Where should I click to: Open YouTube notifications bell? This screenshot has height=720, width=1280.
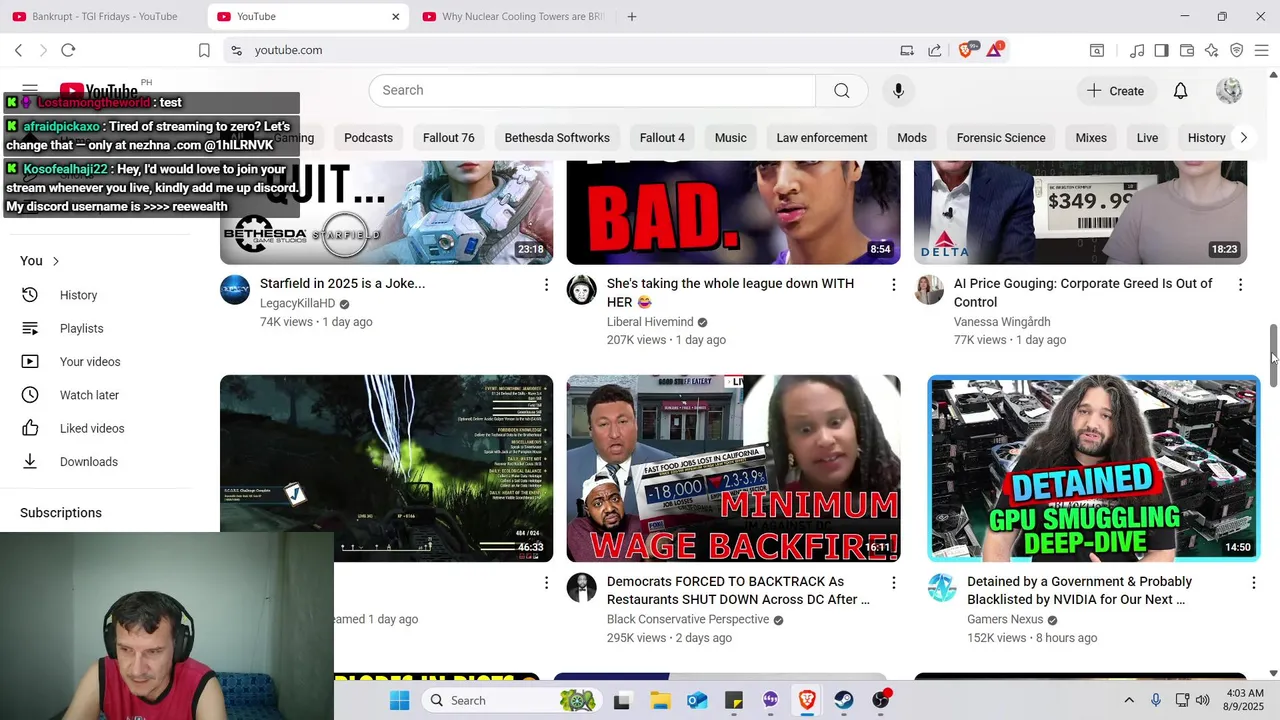pyautogui.click(x=1180, y=91)
